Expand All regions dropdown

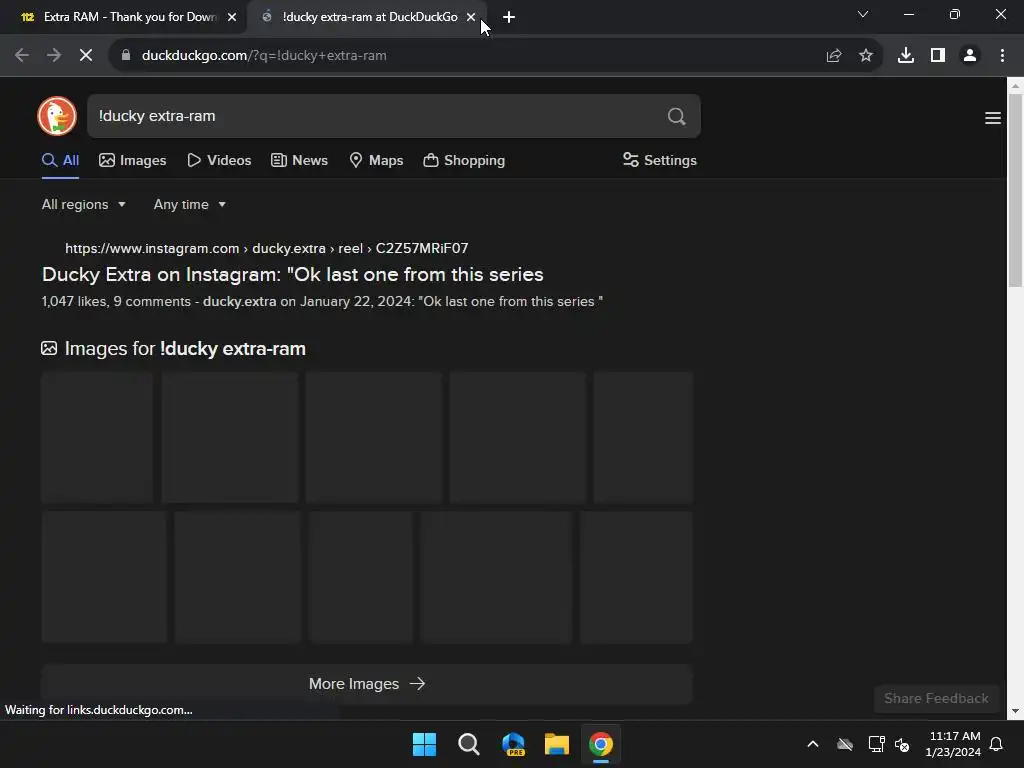point(84,204)
